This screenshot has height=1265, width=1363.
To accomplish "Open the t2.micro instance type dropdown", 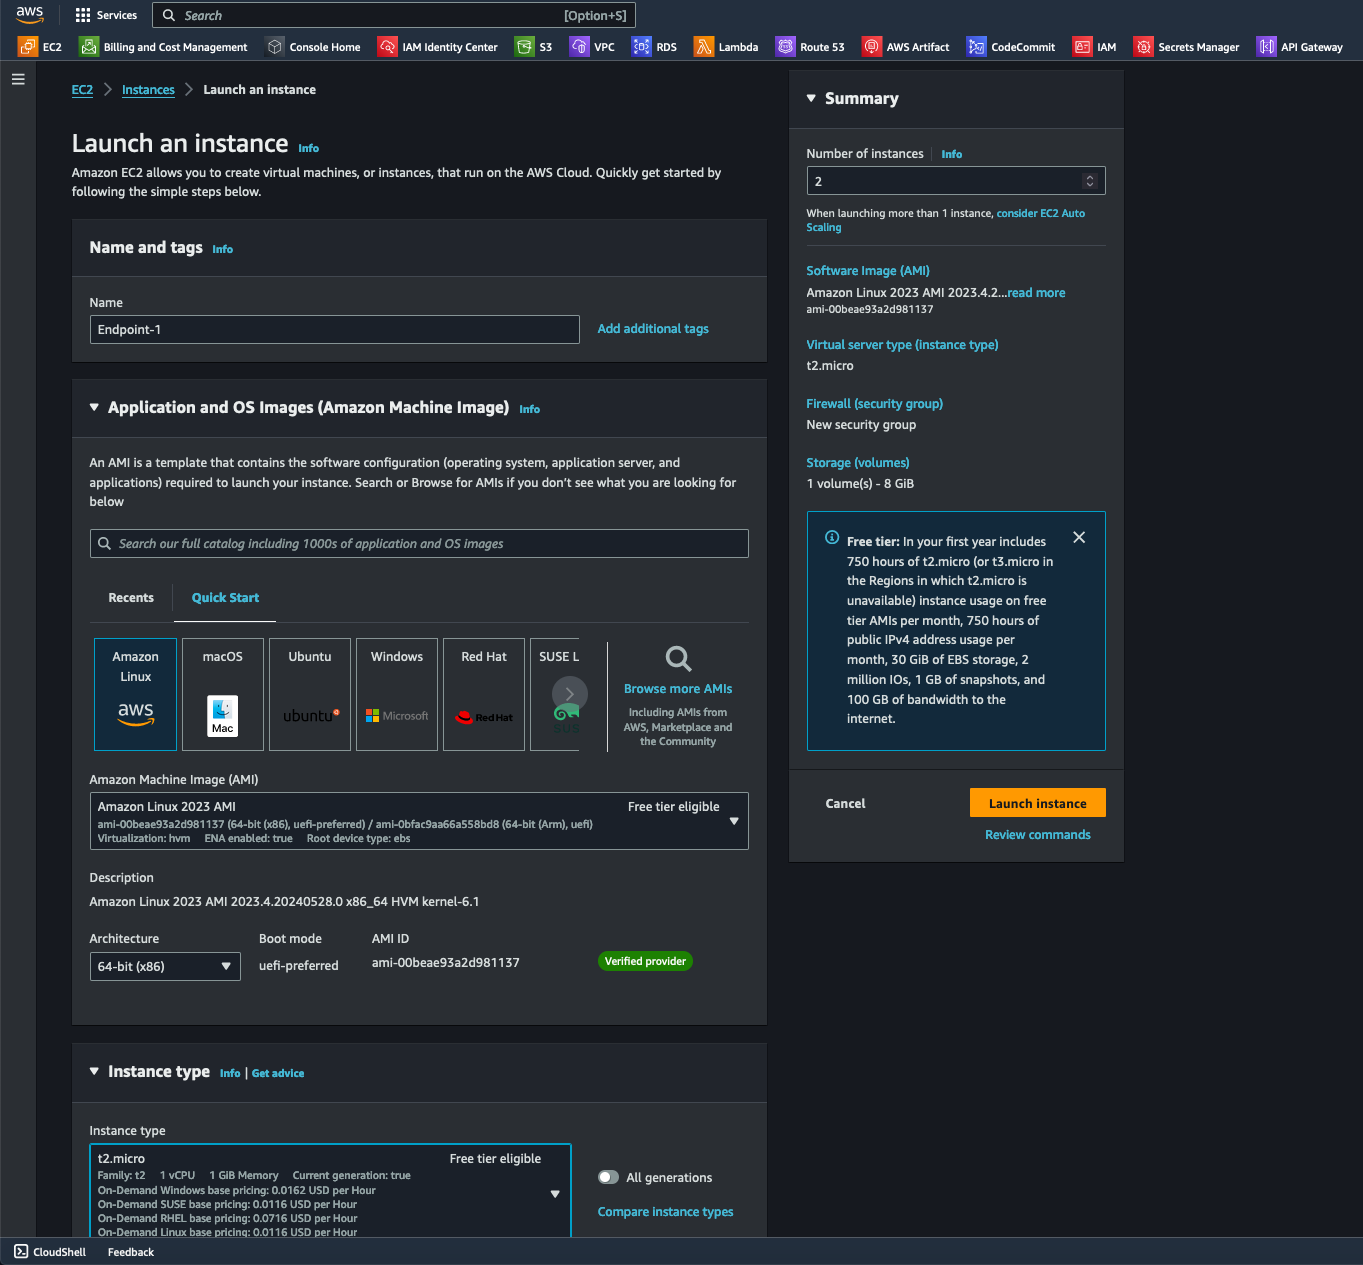I will click(x=330, y=1193).
